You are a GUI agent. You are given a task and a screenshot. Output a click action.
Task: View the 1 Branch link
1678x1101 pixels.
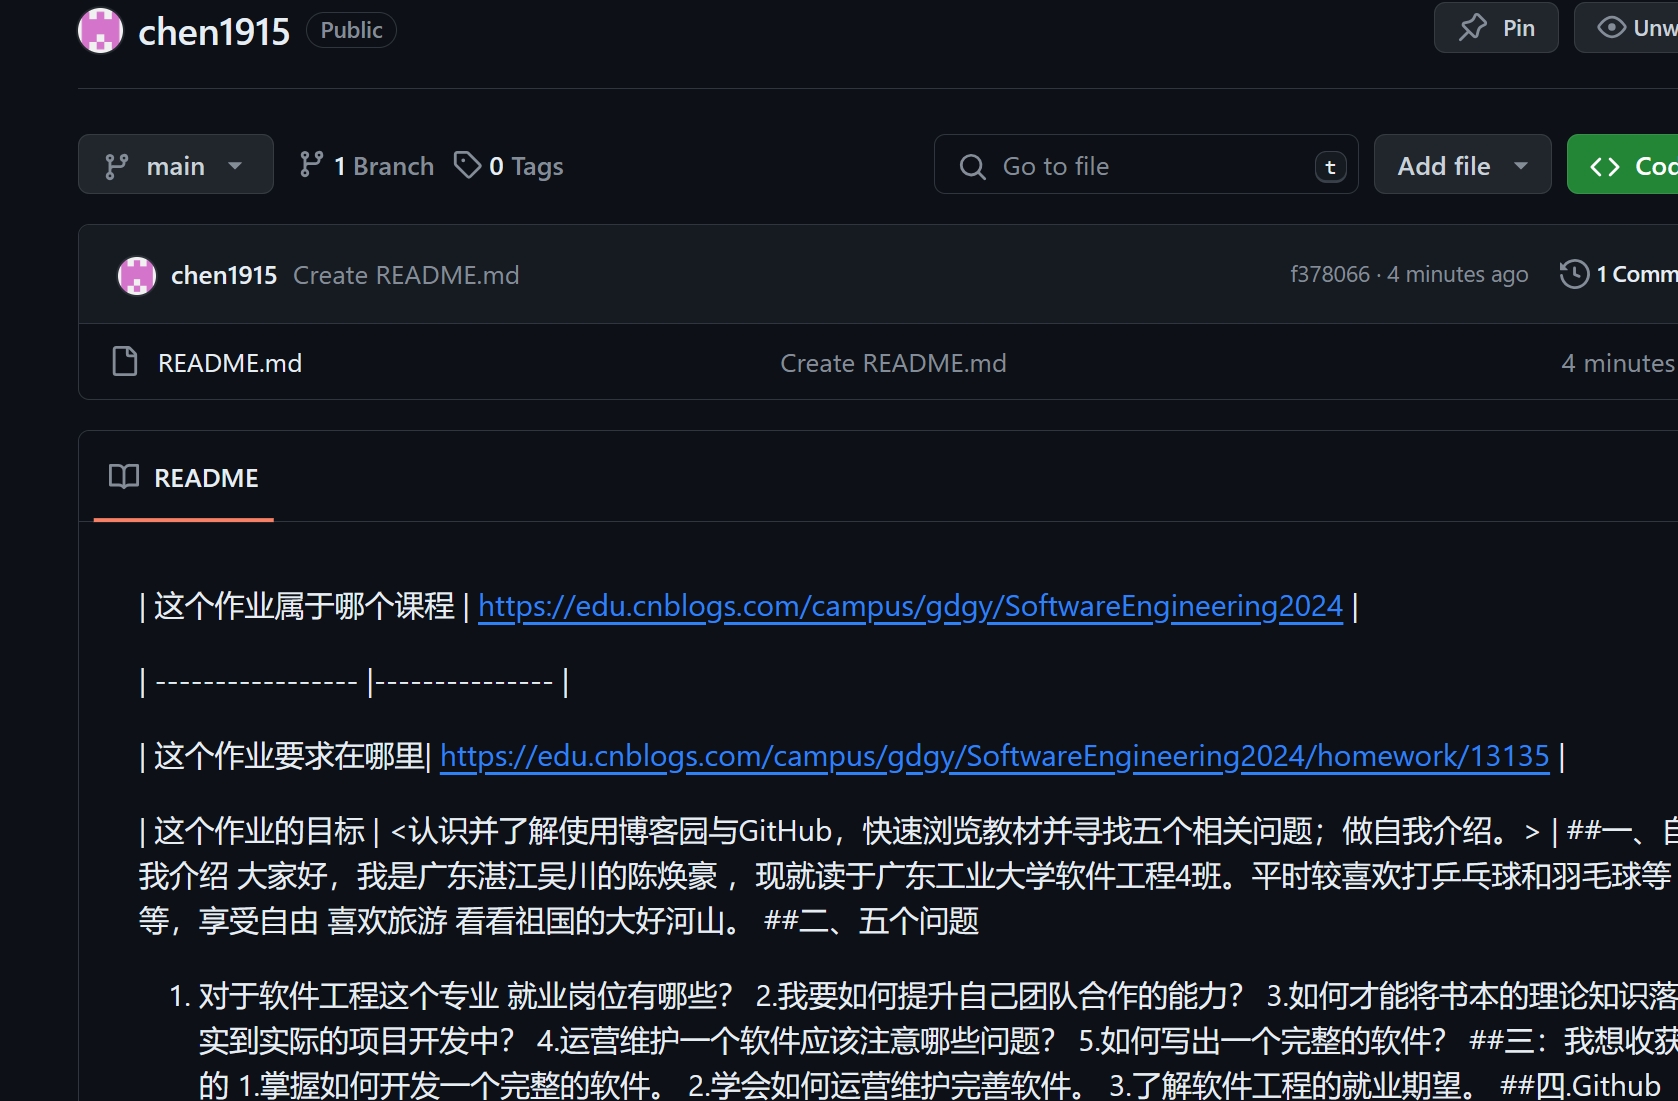366,165
